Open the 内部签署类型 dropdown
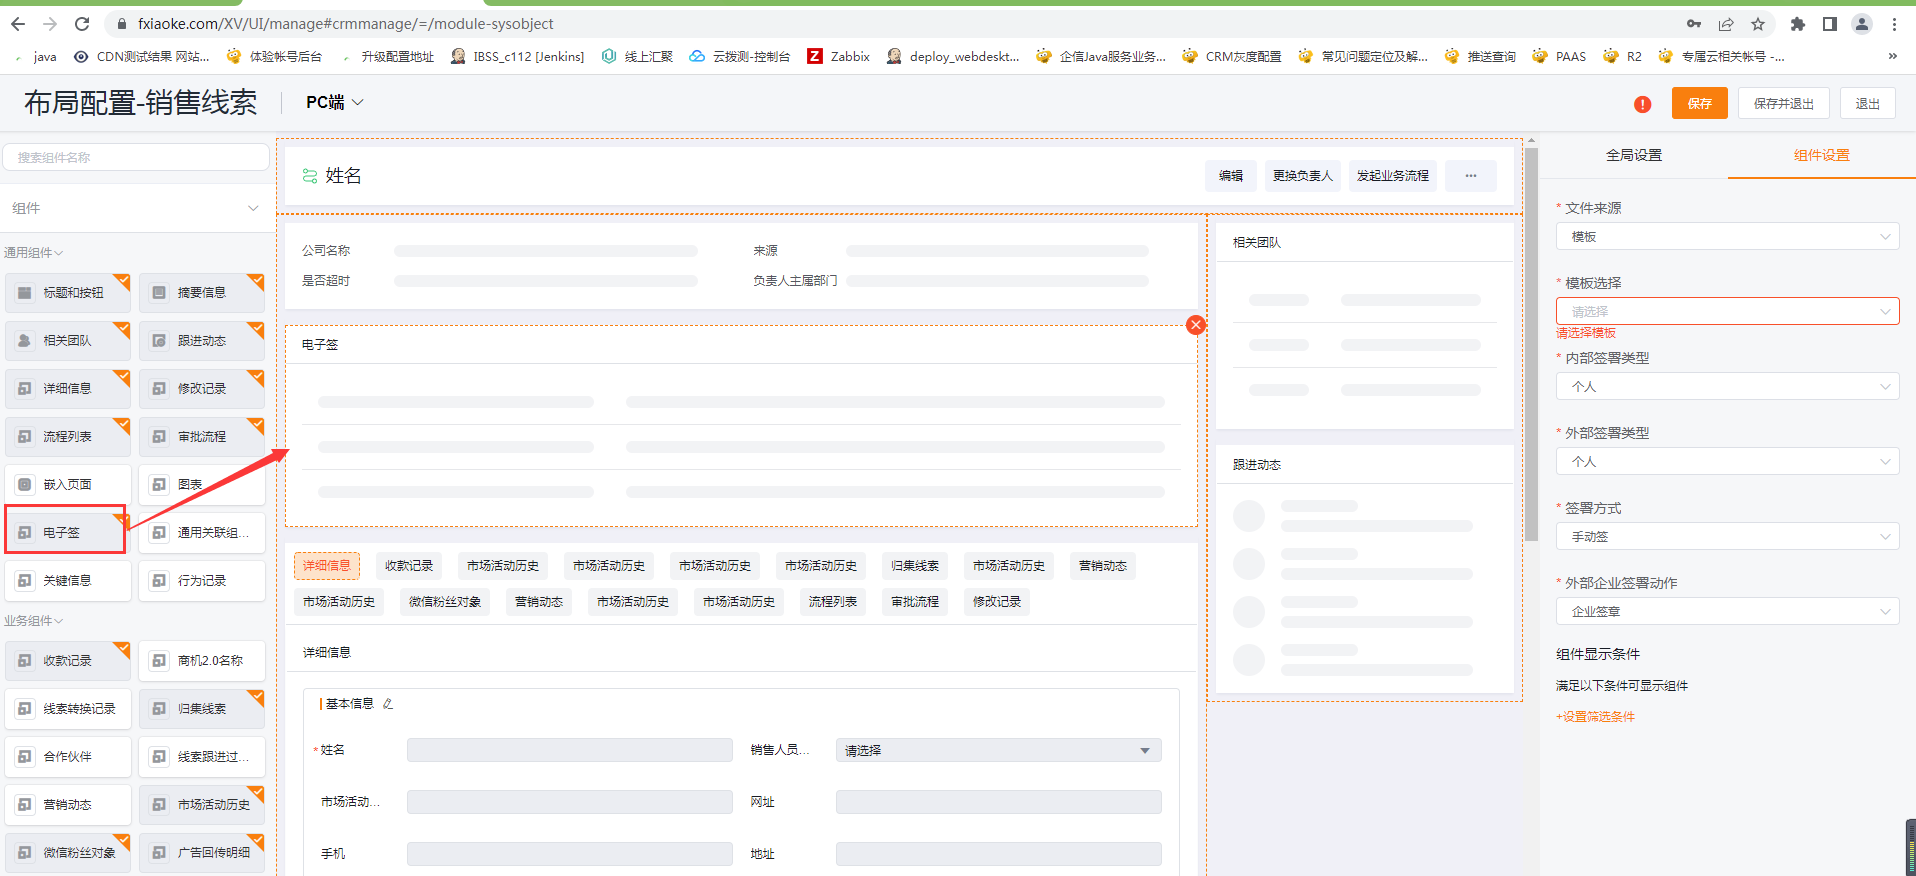Screen dimensions: 1916x876 point(1727,387)
